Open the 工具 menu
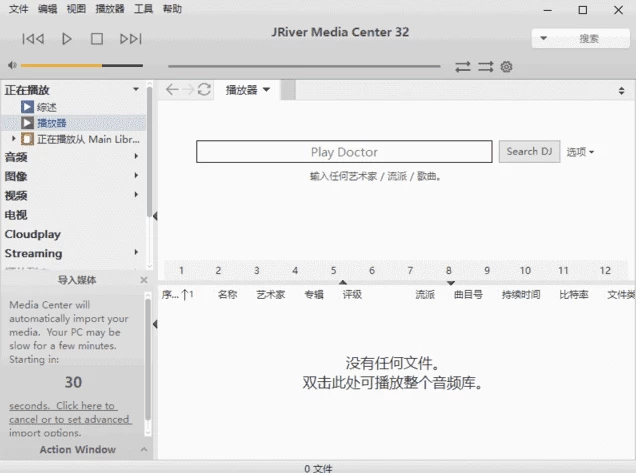 point(143,9)
